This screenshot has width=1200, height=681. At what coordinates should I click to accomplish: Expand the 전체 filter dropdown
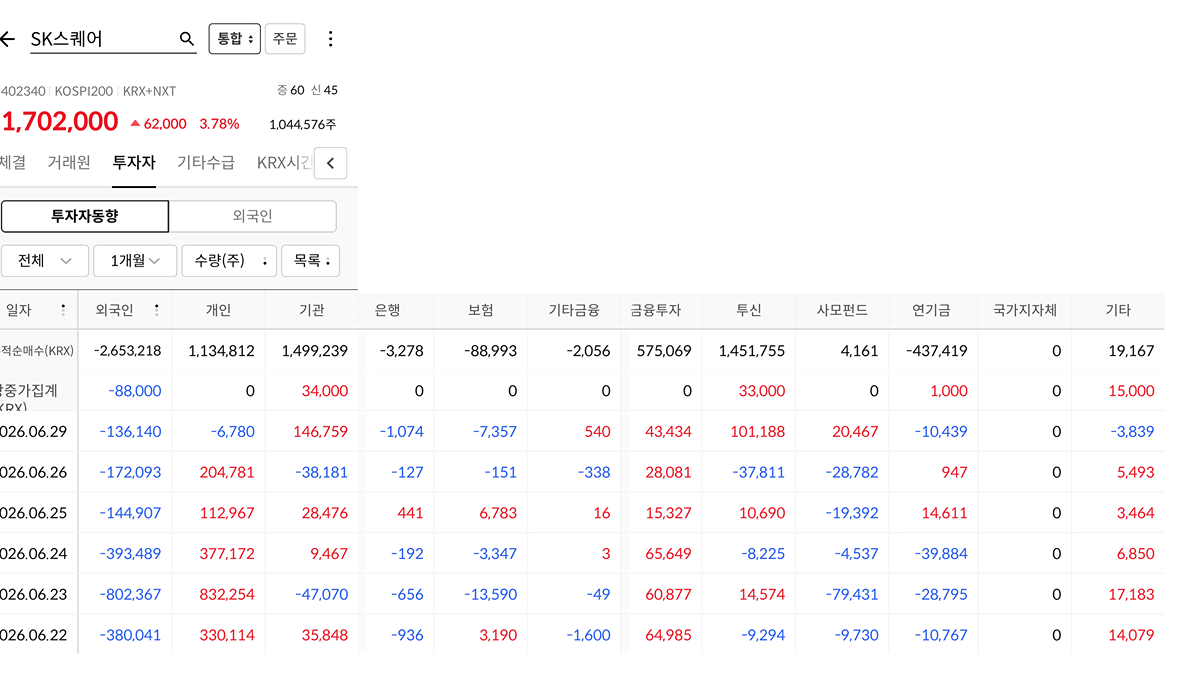(45, 260)
